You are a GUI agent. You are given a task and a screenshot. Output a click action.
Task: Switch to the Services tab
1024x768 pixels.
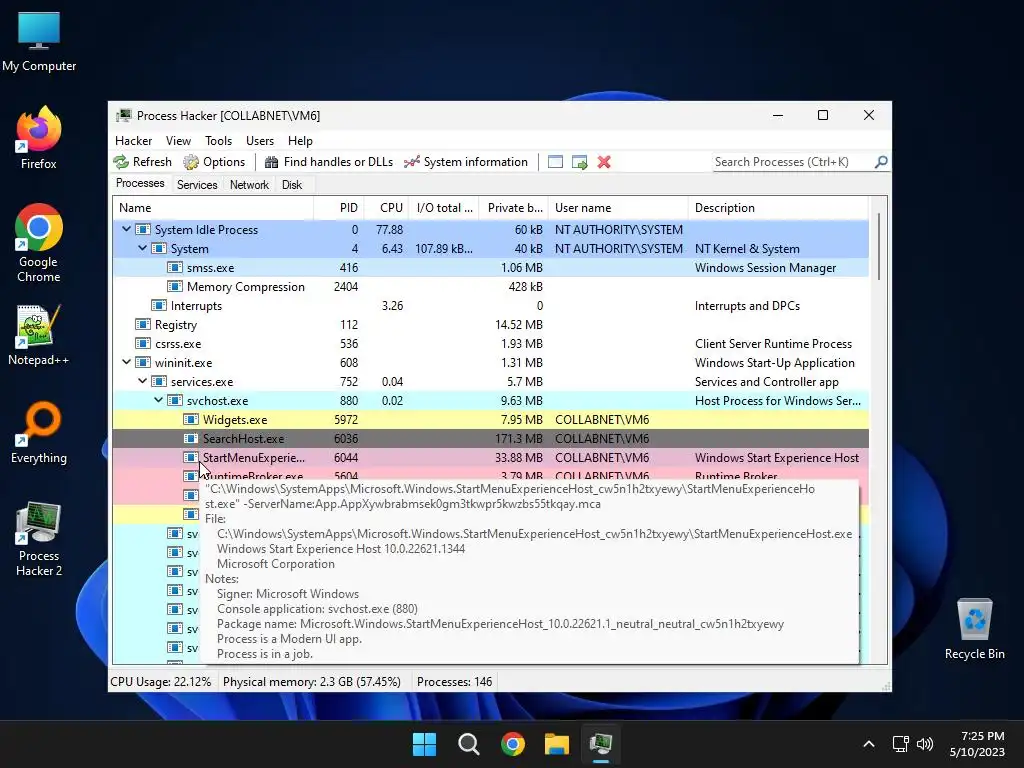pyautogui.click(x=197, y=185)
